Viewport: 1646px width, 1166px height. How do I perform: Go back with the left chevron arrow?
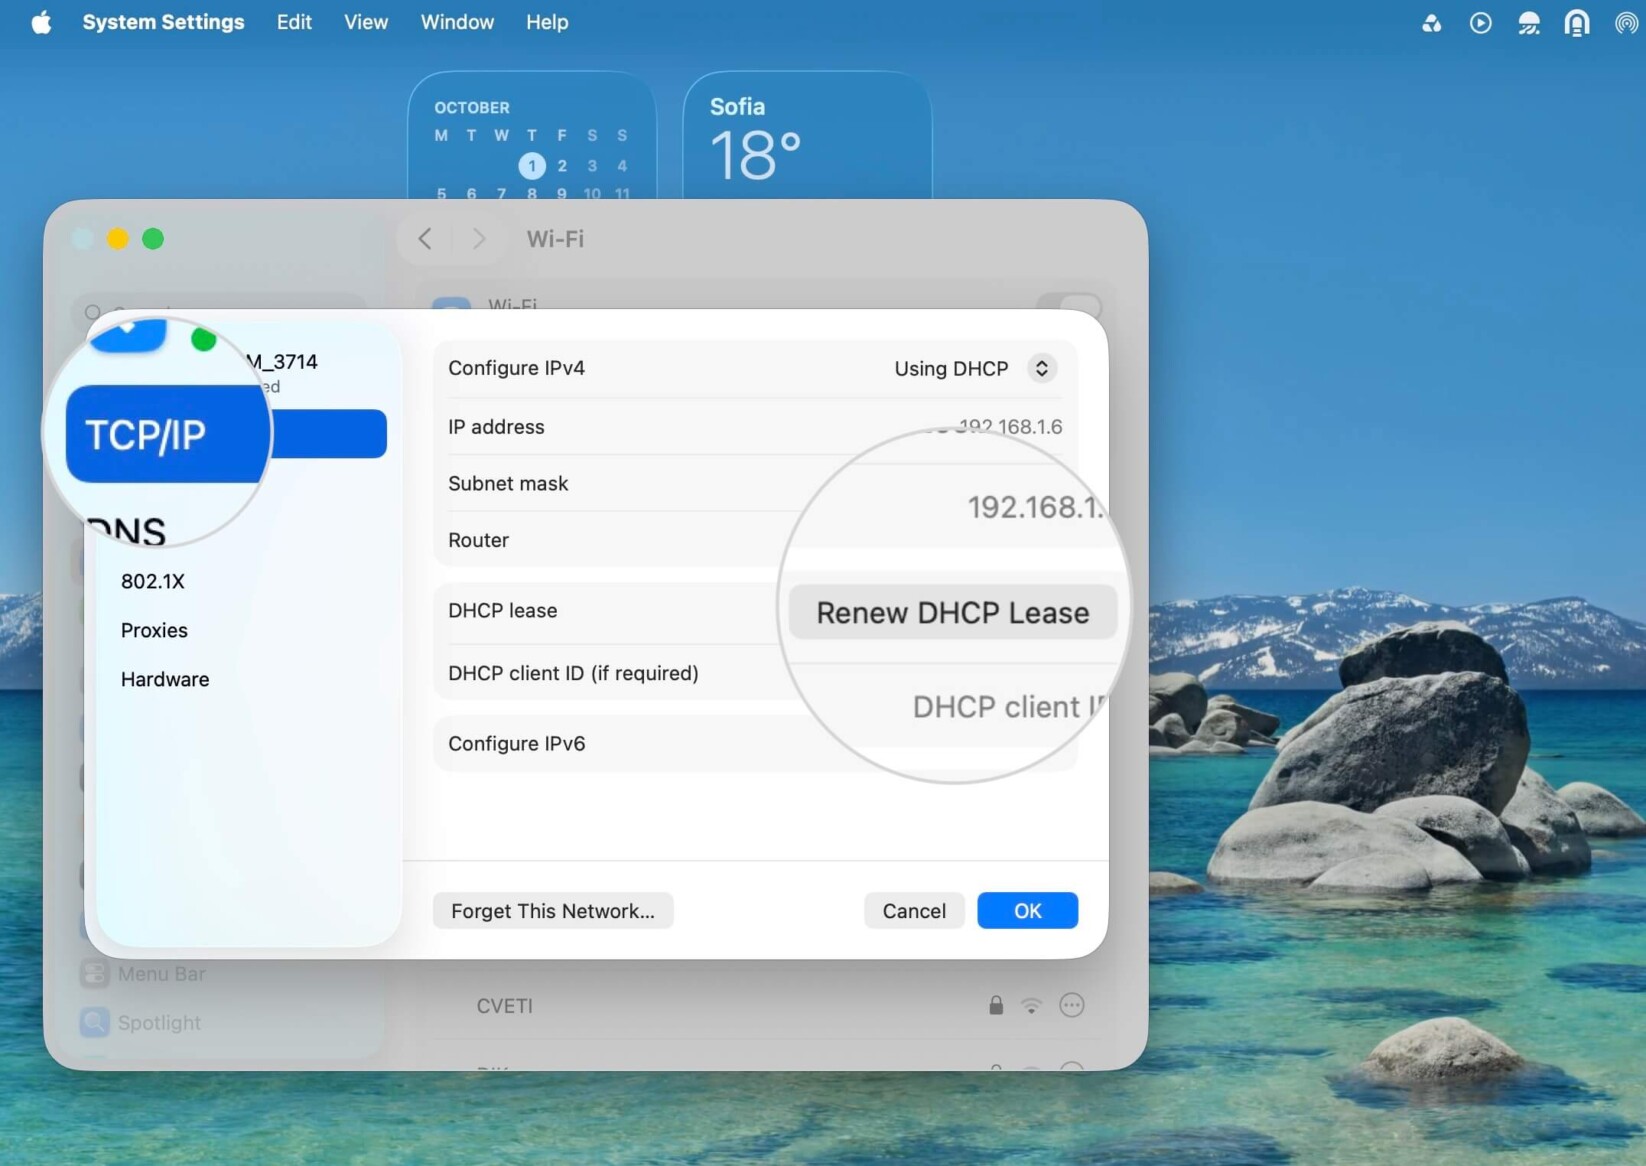(425, 239)
